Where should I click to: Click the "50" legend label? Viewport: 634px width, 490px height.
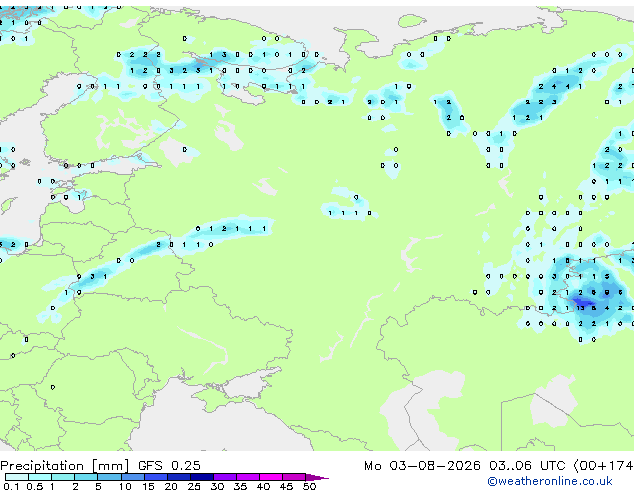[x=309, y=486]
